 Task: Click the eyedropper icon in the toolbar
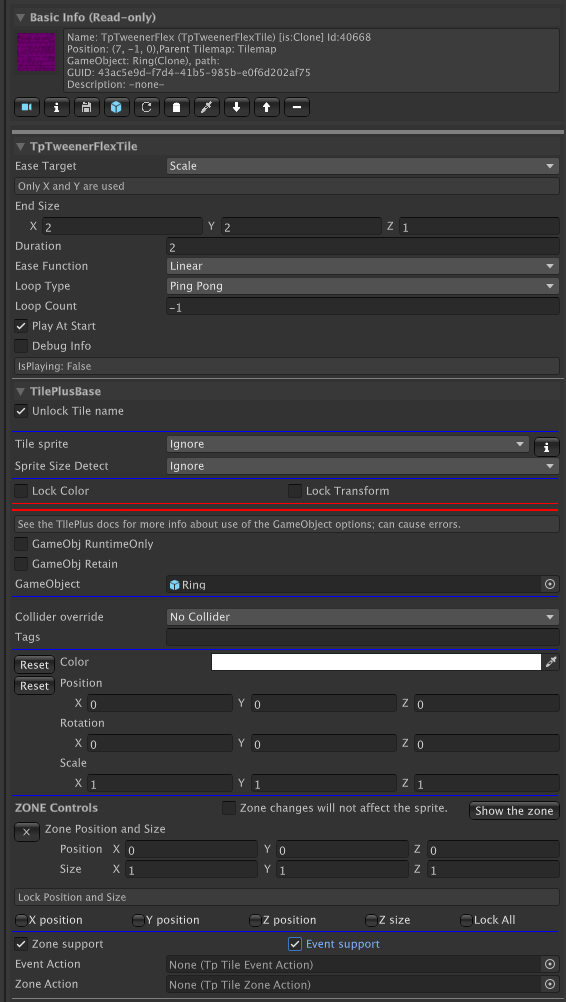click(x=206, y=107)
